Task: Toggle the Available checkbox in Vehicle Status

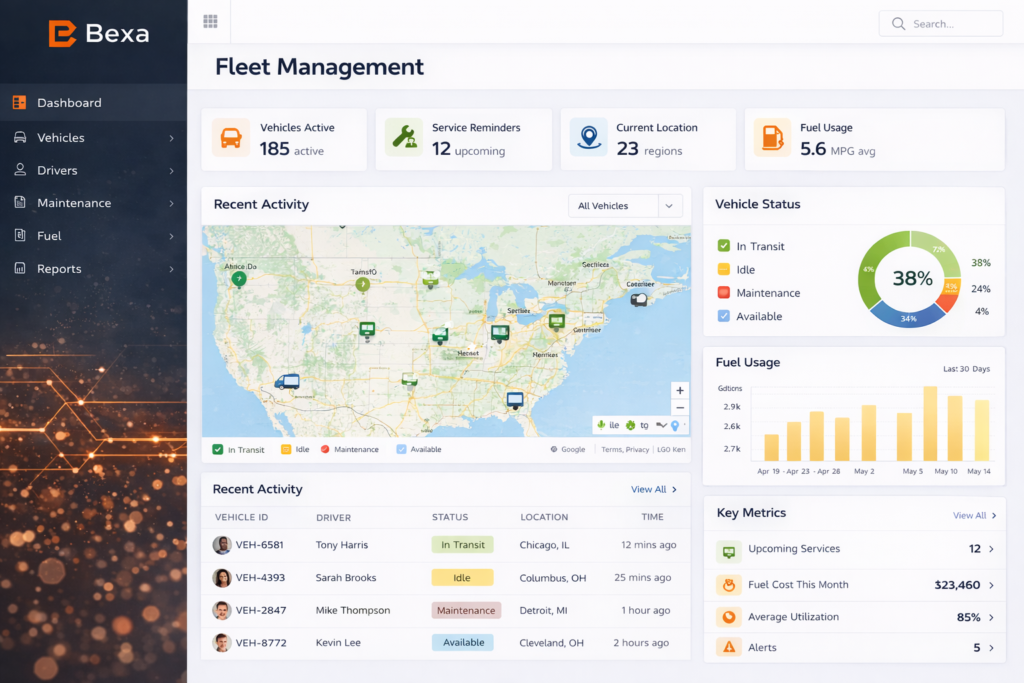Action: click(x=724, y=316)
